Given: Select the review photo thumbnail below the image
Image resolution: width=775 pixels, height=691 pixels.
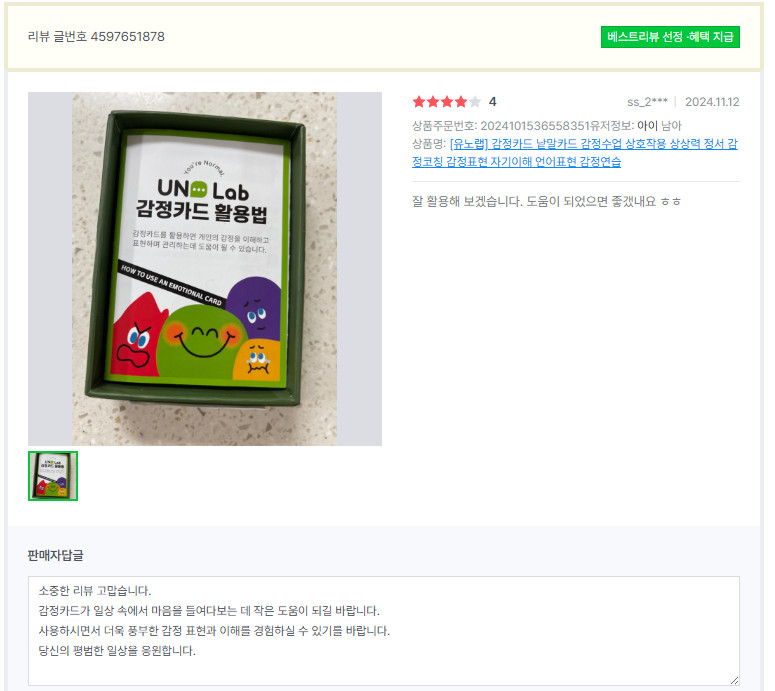Looking at the screenshot, I should point(53,475).
